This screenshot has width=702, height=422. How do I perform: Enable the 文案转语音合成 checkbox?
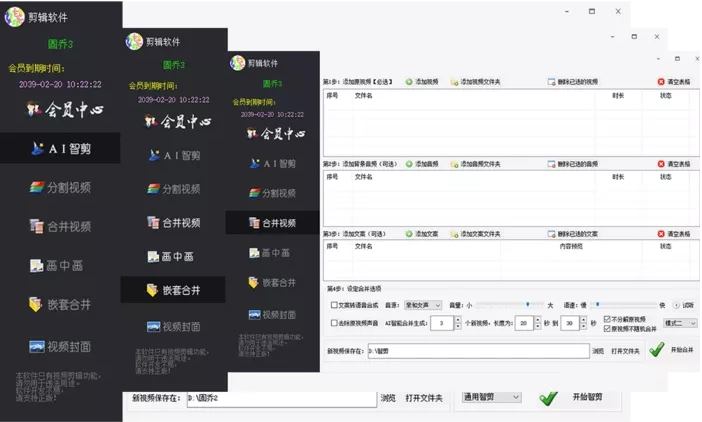coord(334,305)
